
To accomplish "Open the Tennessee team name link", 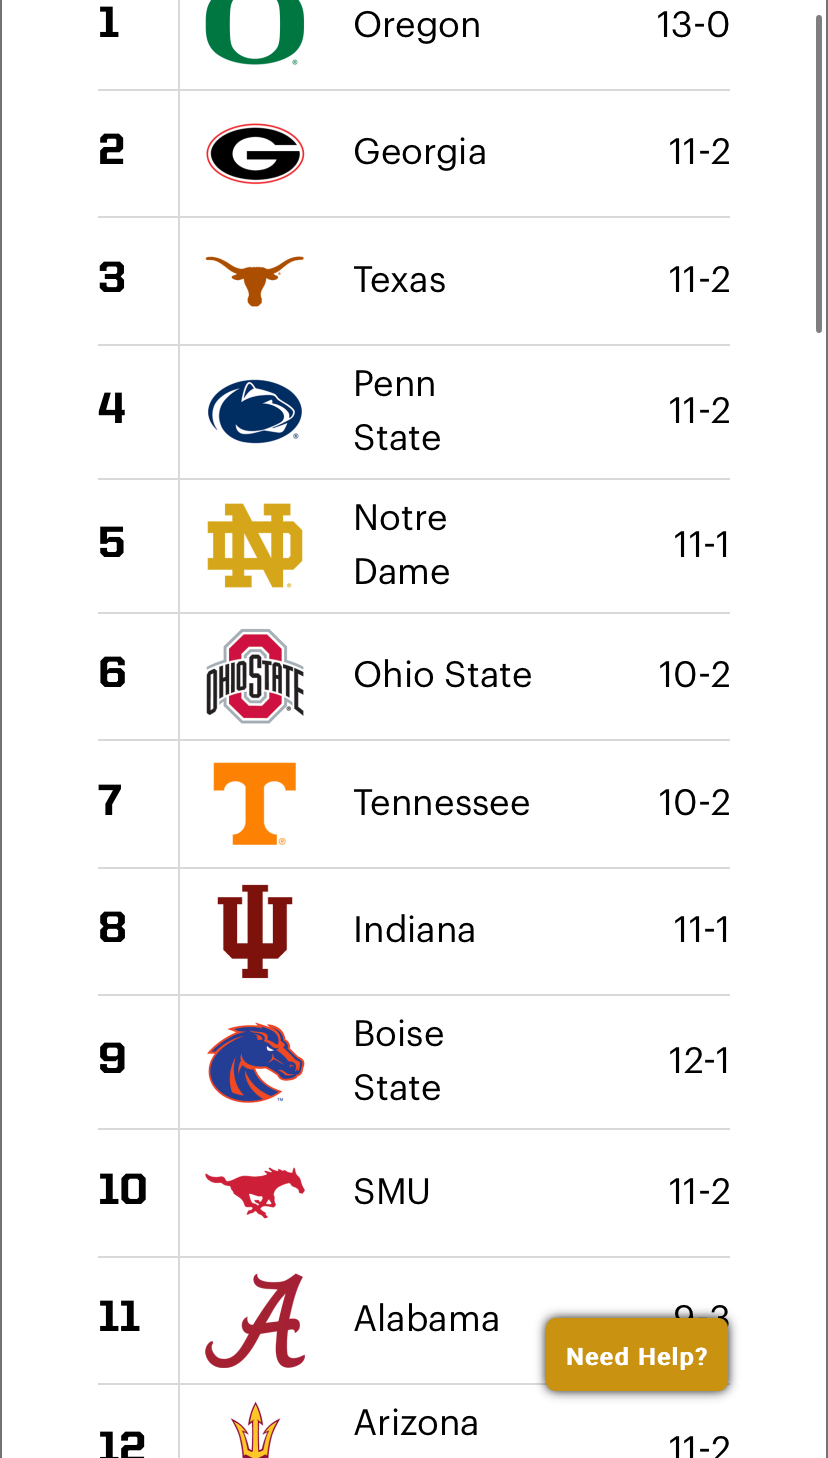I will click(x=441, y=803).
